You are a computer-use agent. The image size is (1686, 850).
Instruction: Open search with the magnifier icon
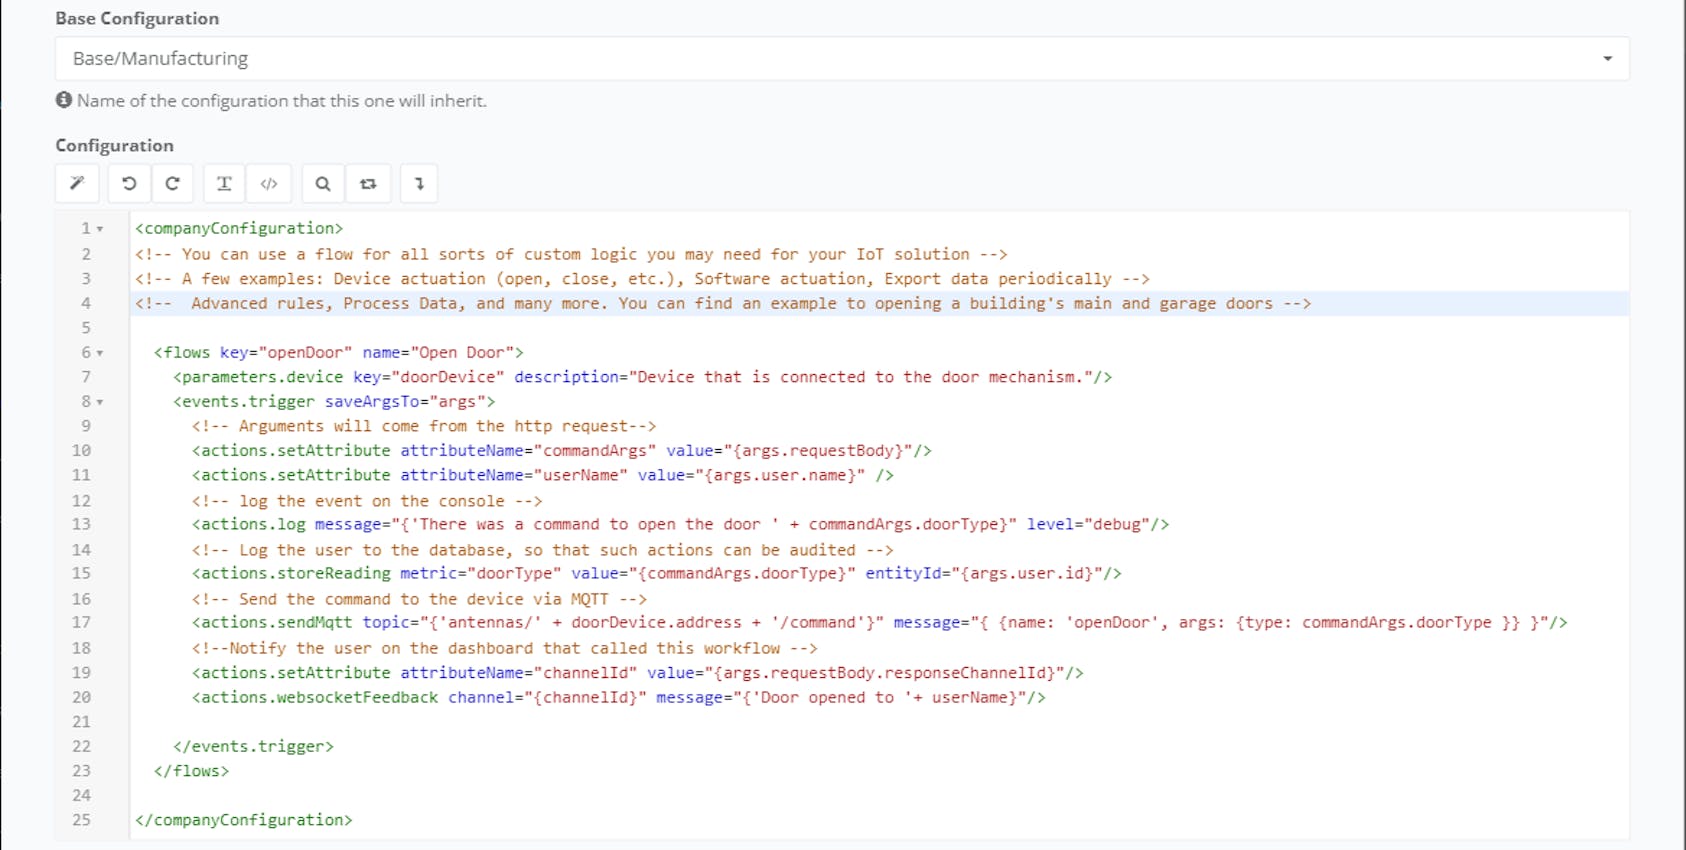point(323,184)
